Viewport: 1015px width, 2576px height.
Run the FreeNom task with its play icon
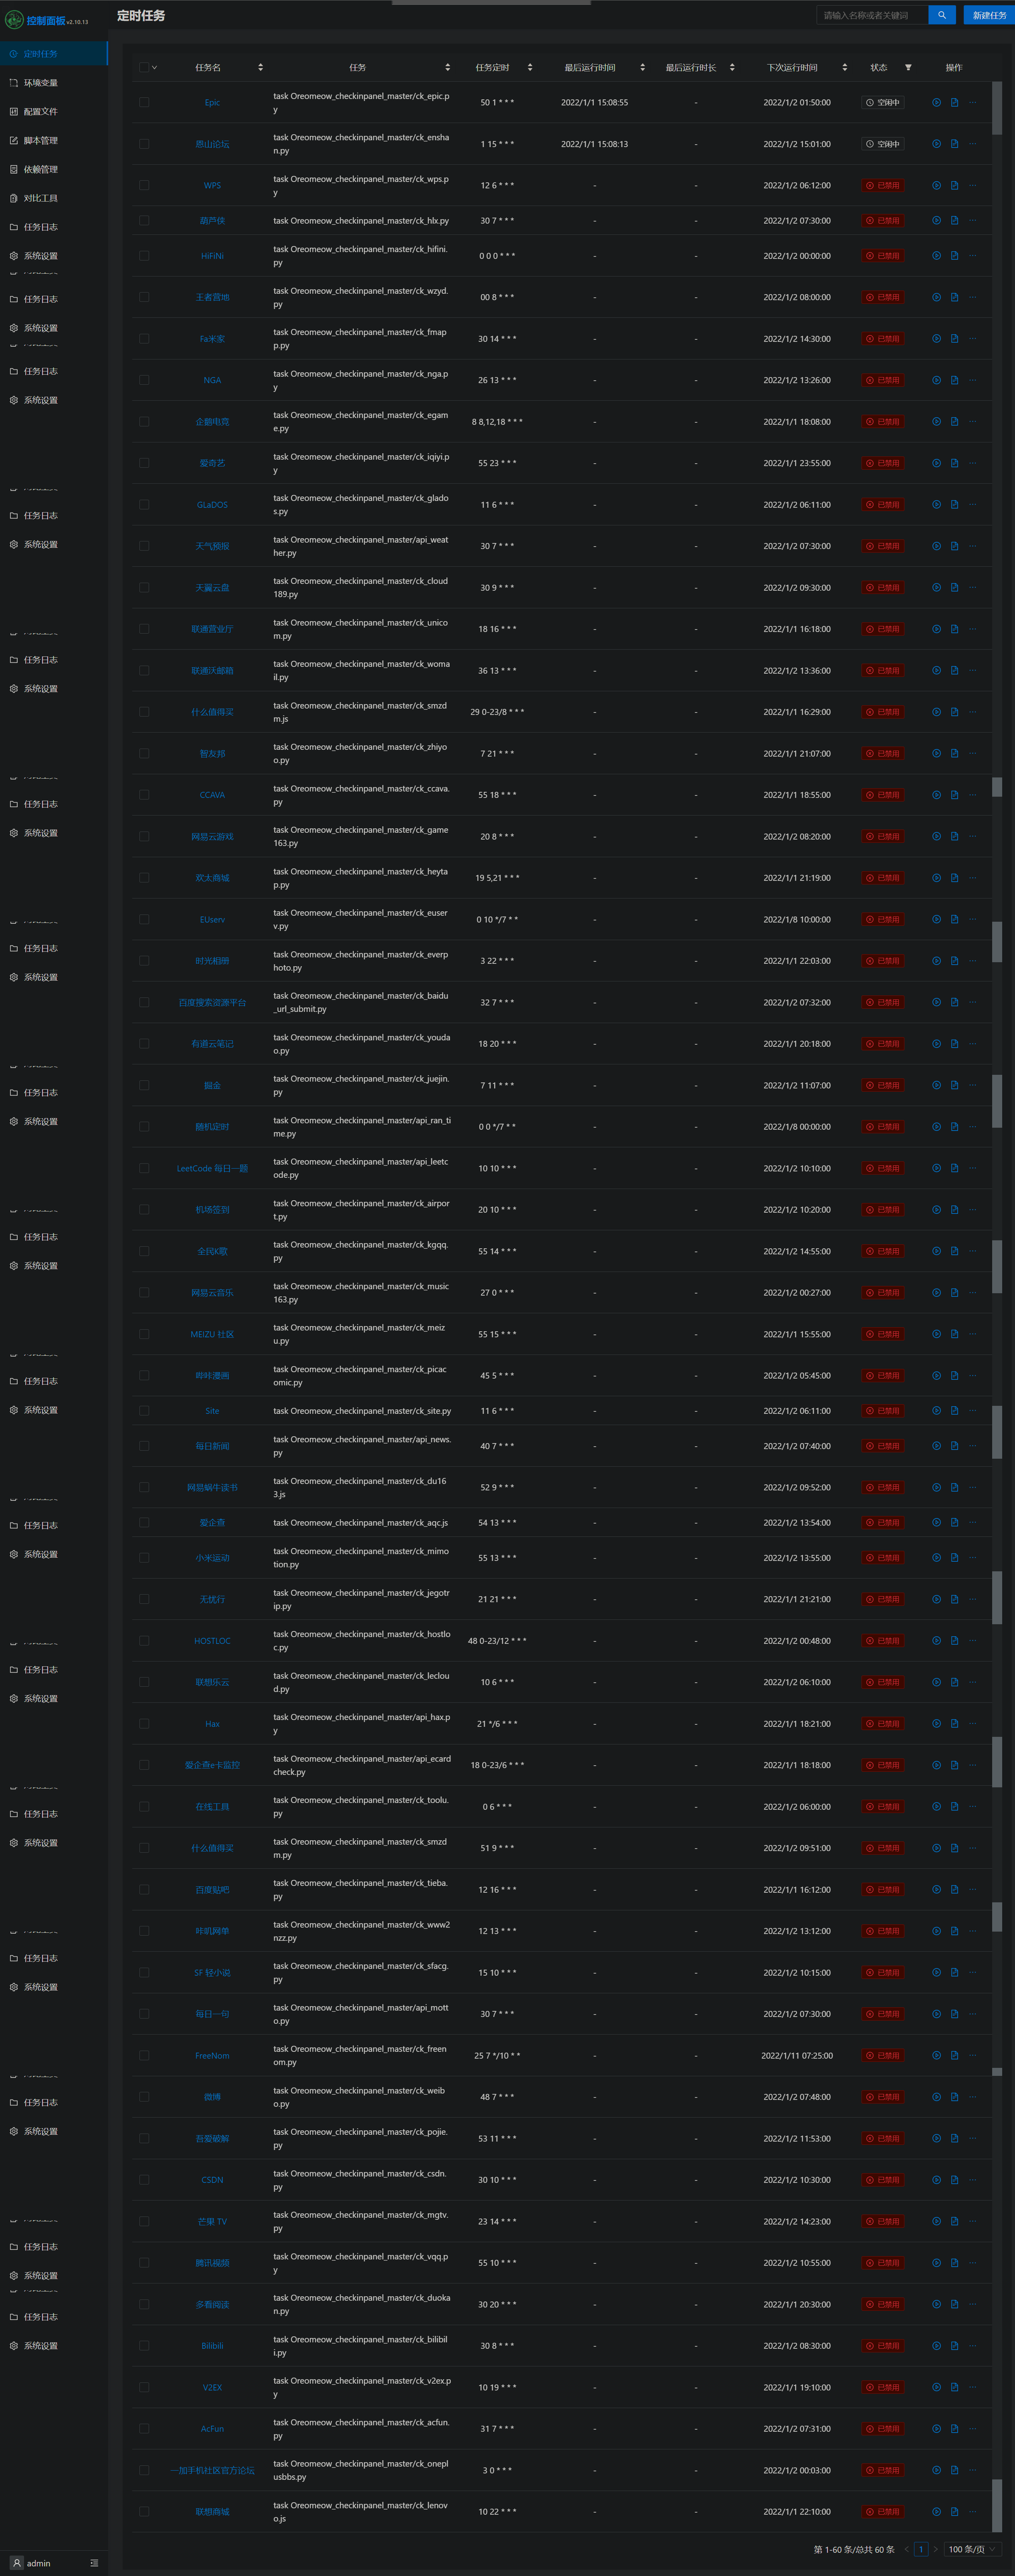tap(936, 2055)
